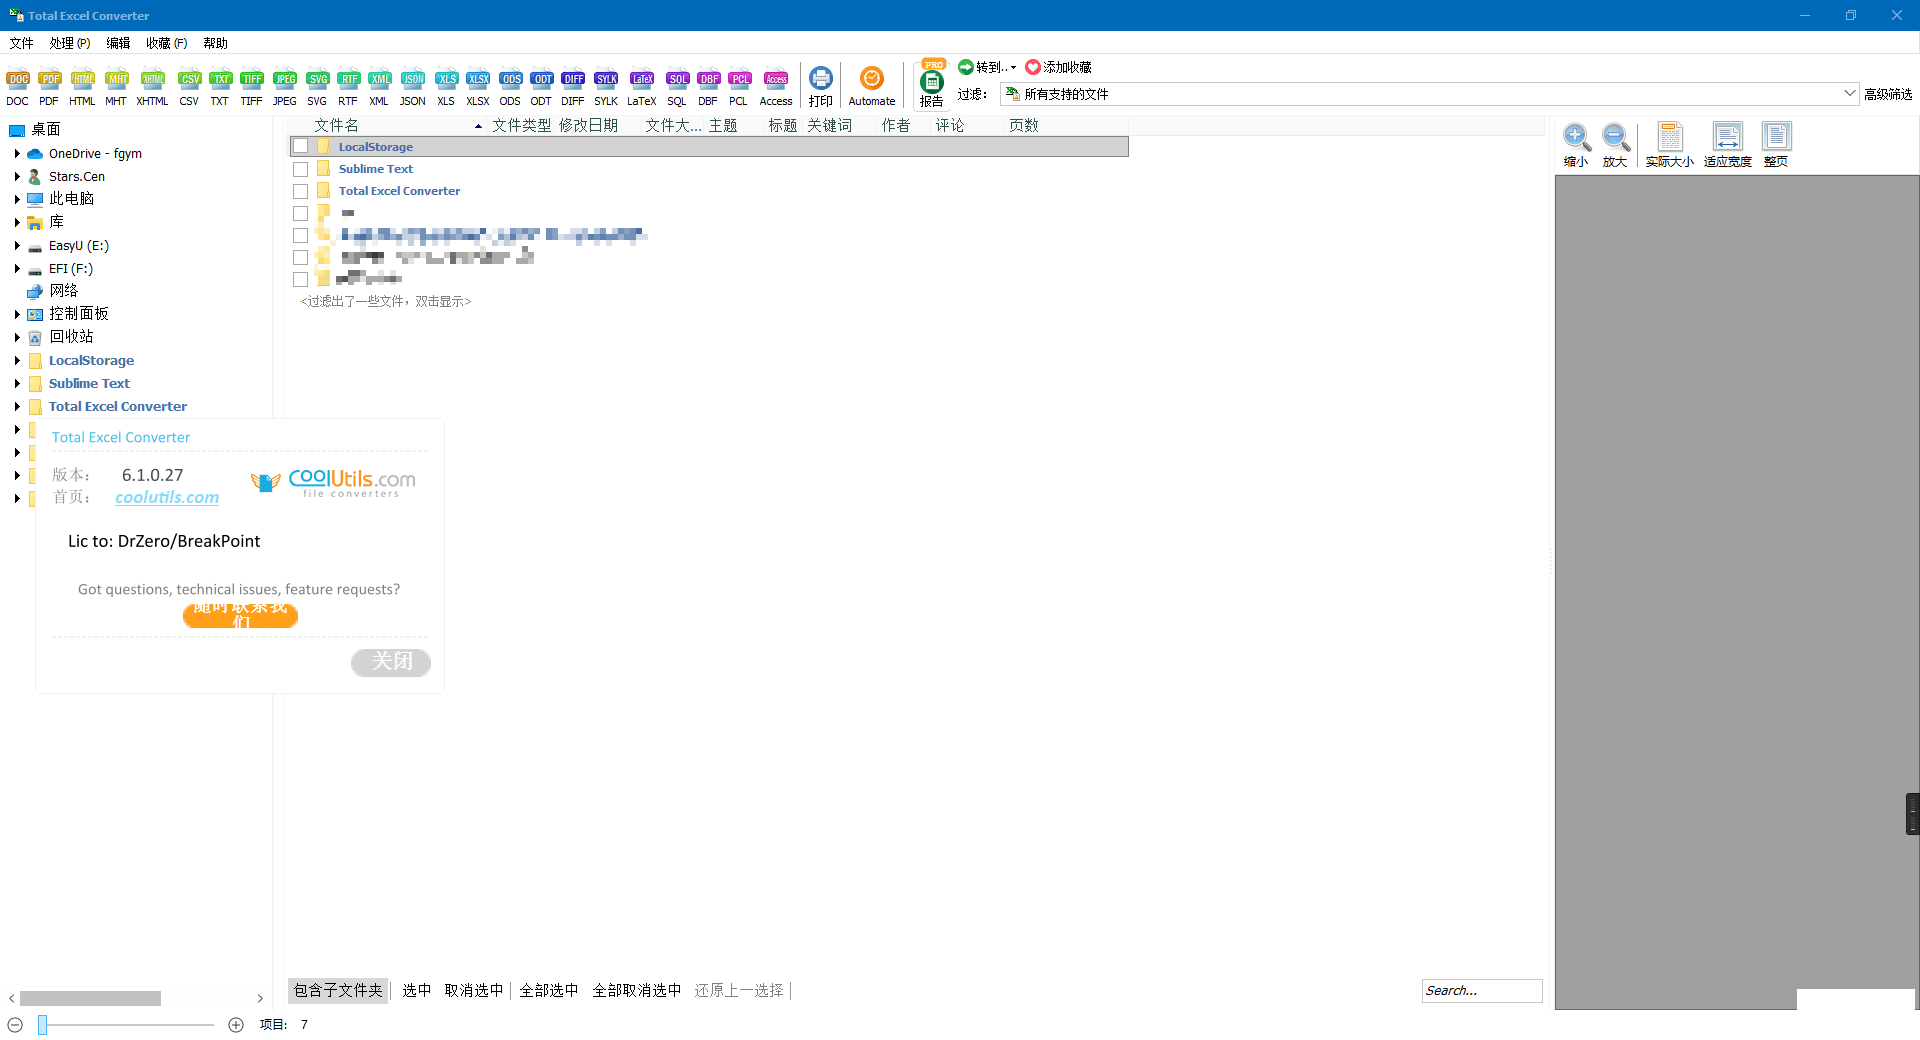
Task: Expand OneDrive - fgym tree node
Action: [17, 154]
